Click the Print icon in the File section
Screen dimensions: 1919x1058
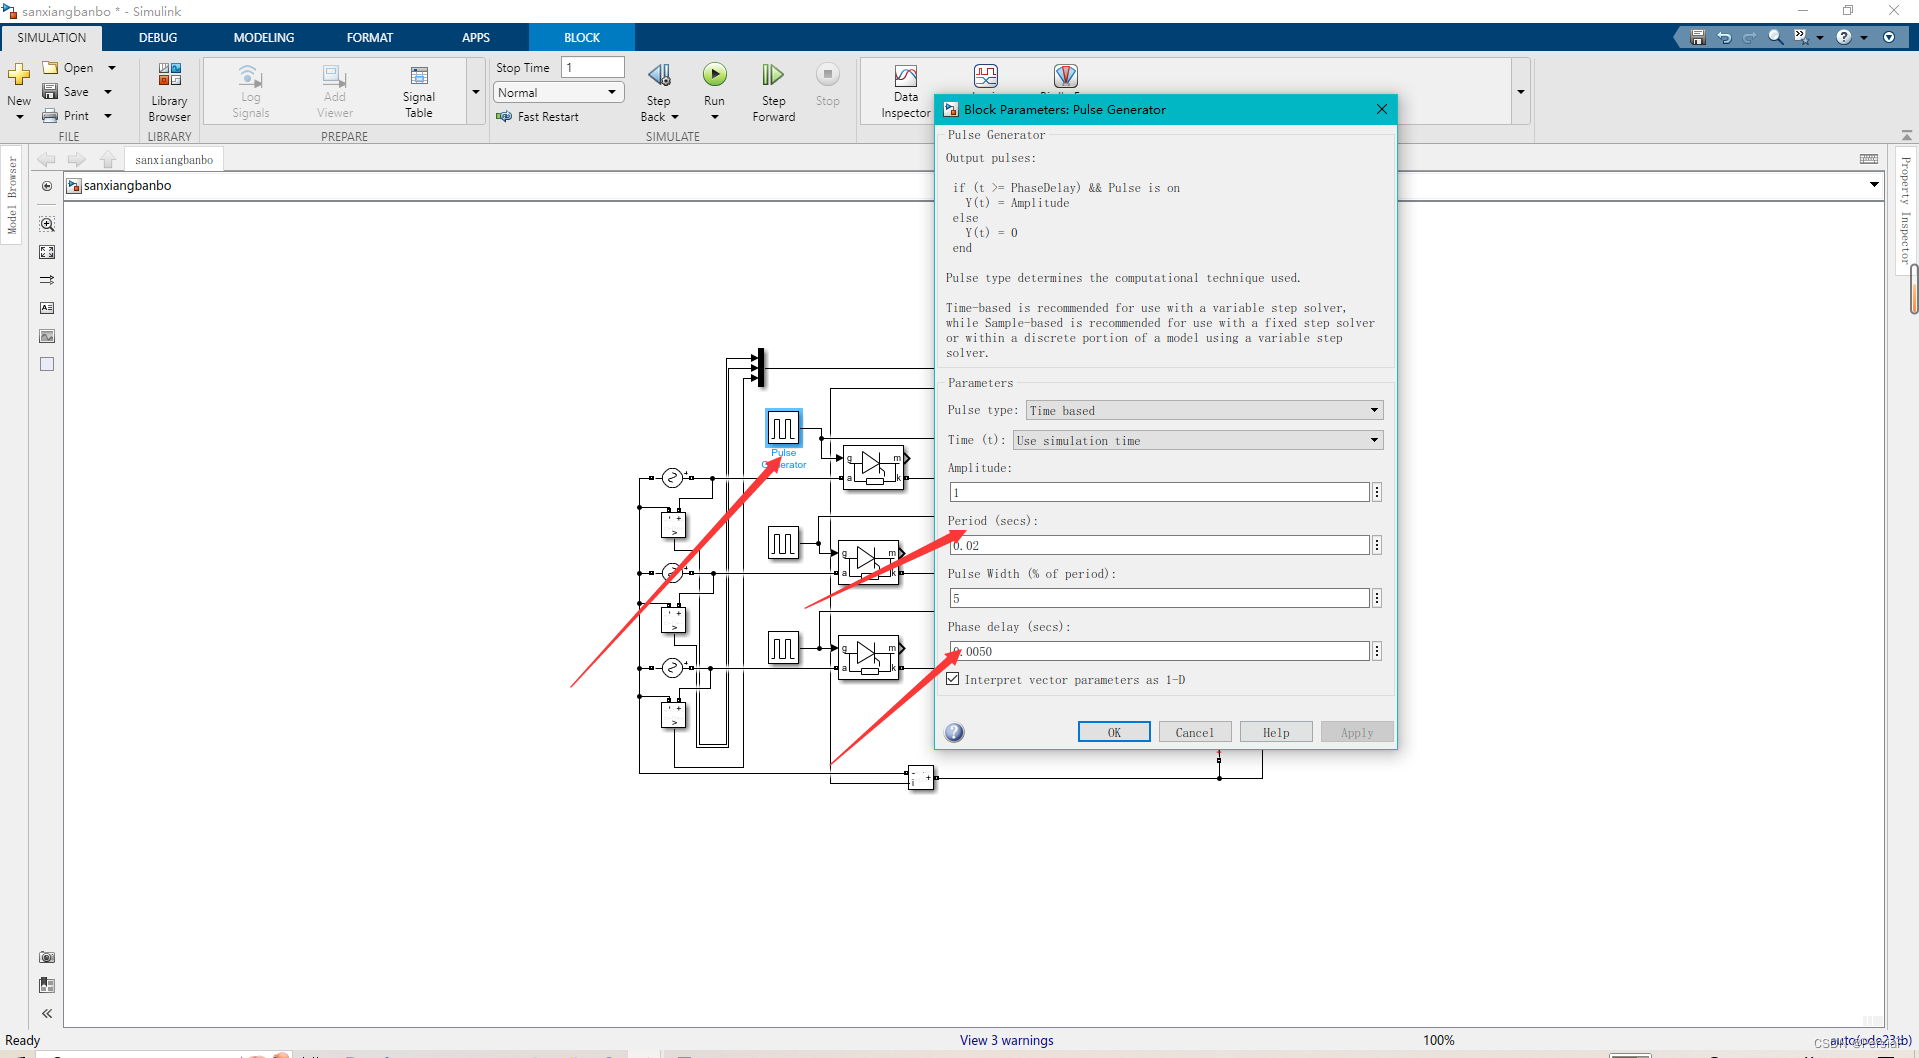pyautogui.click(x=50, y=116)
